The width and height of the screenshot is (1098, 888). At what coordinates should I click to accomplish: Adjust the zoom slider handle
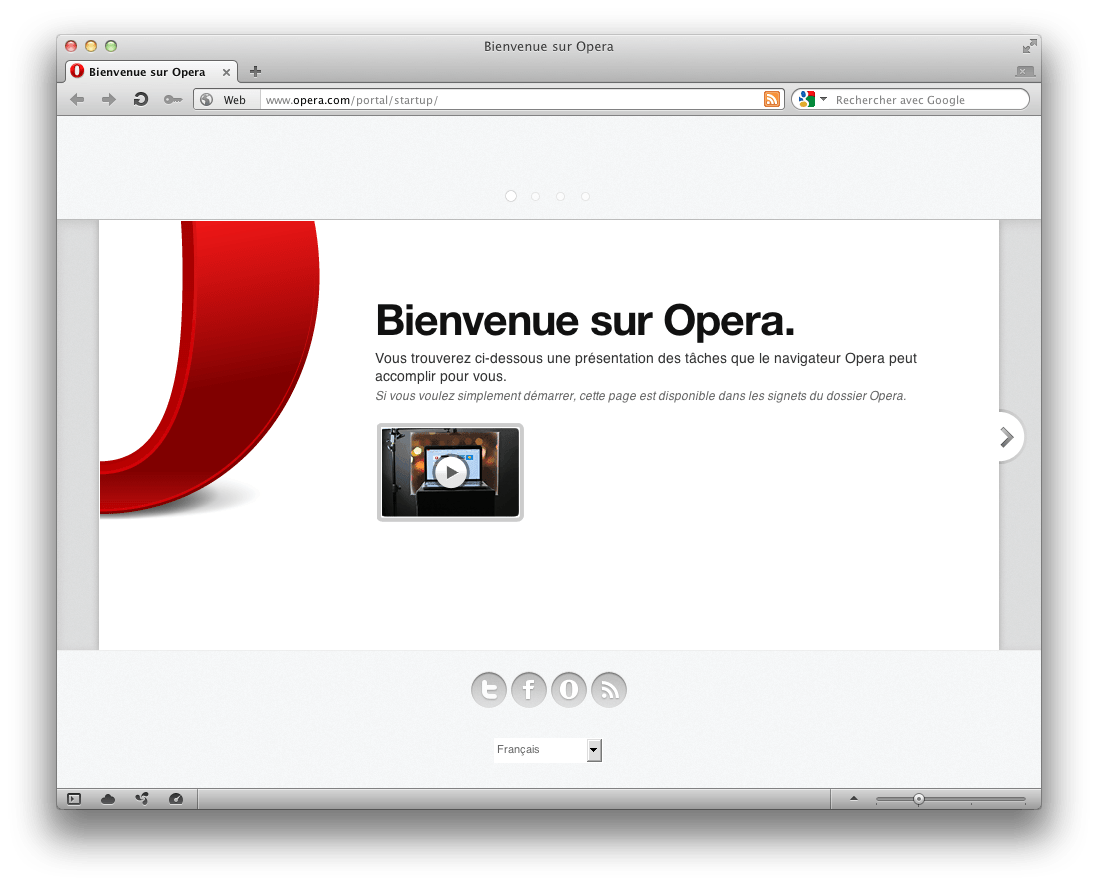coord(919,799)
